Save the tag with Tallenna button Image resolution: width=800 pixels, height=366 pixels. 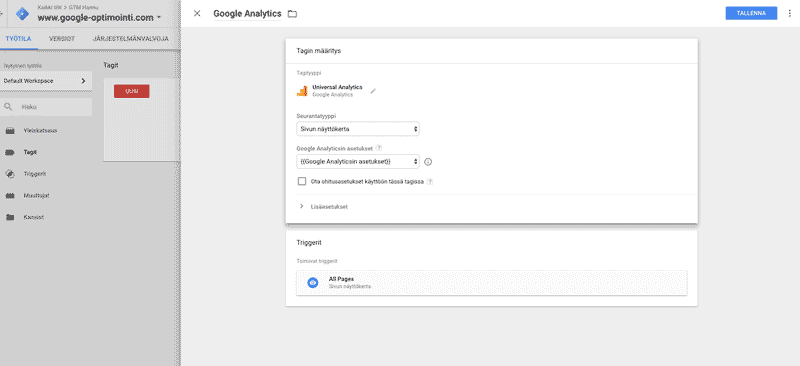[x=751, y=13]
